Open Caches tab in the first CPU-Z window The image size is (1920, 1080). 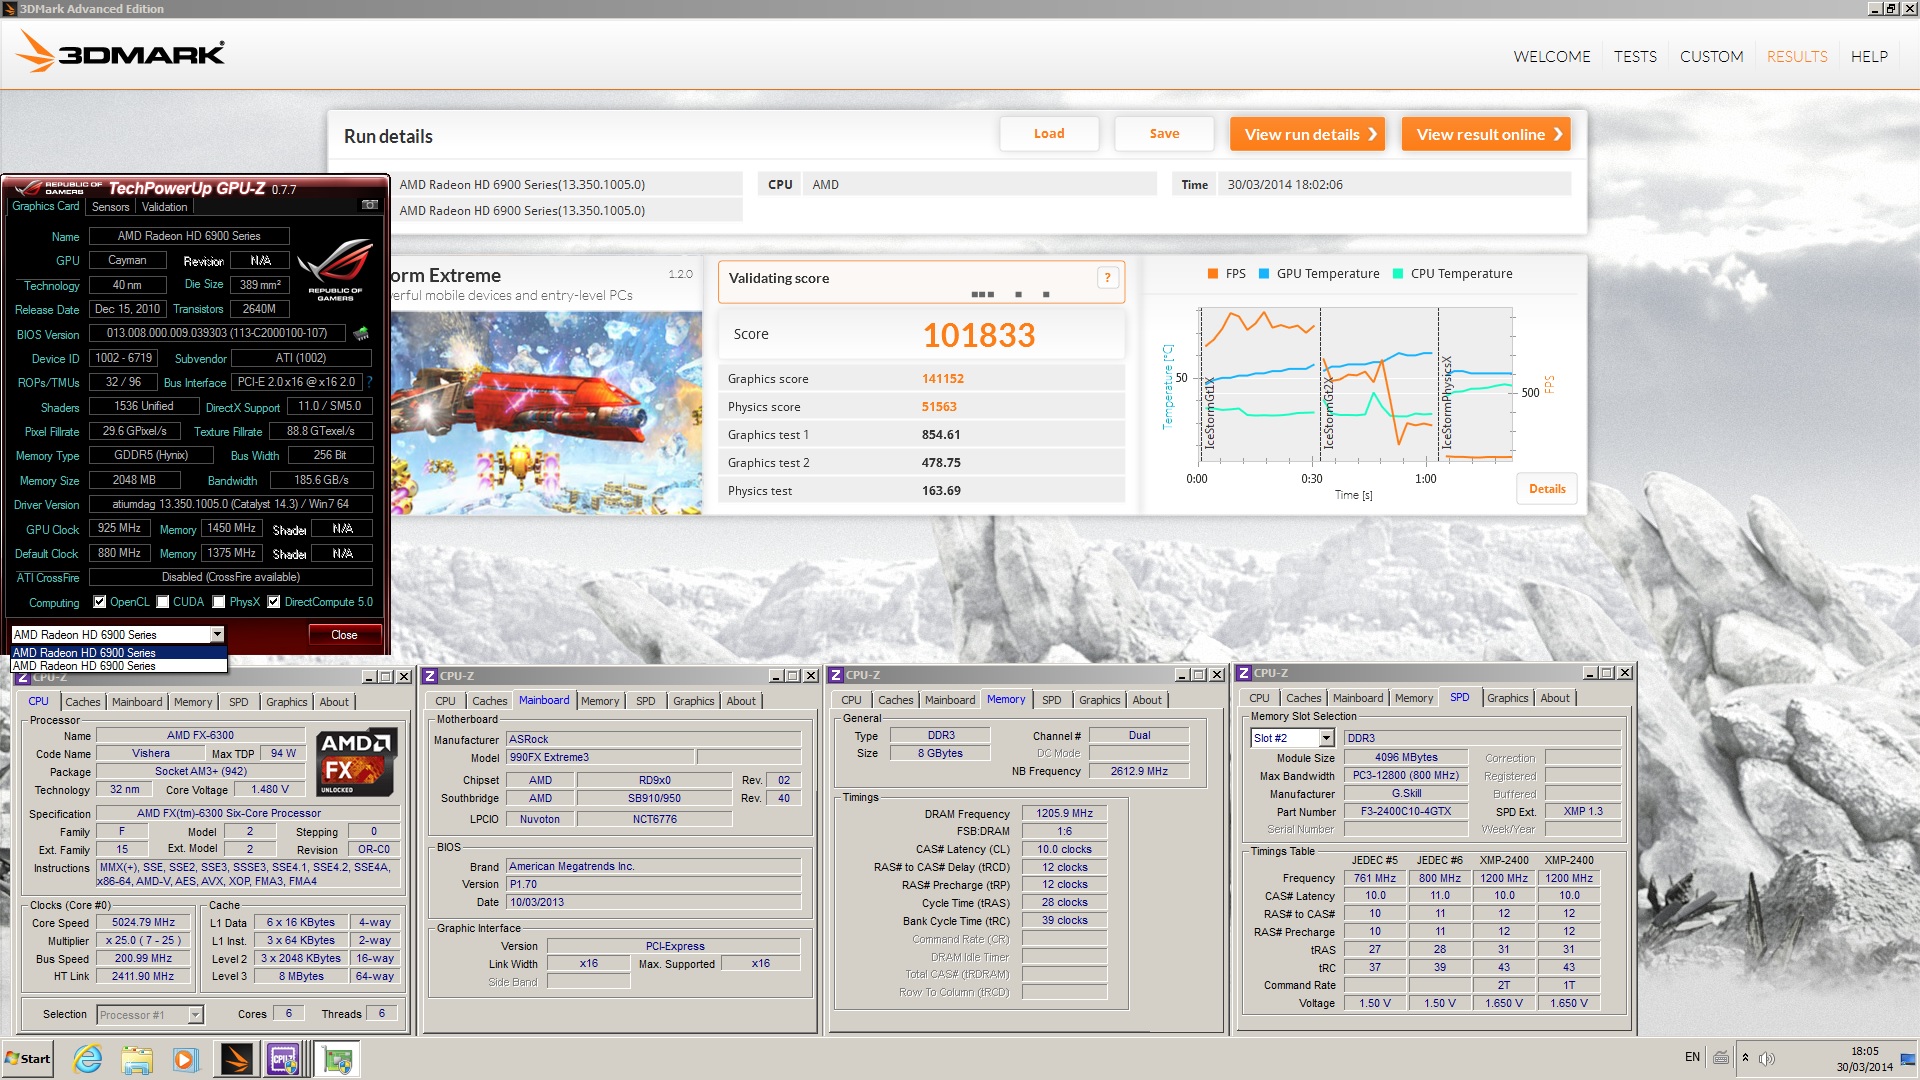83,702
